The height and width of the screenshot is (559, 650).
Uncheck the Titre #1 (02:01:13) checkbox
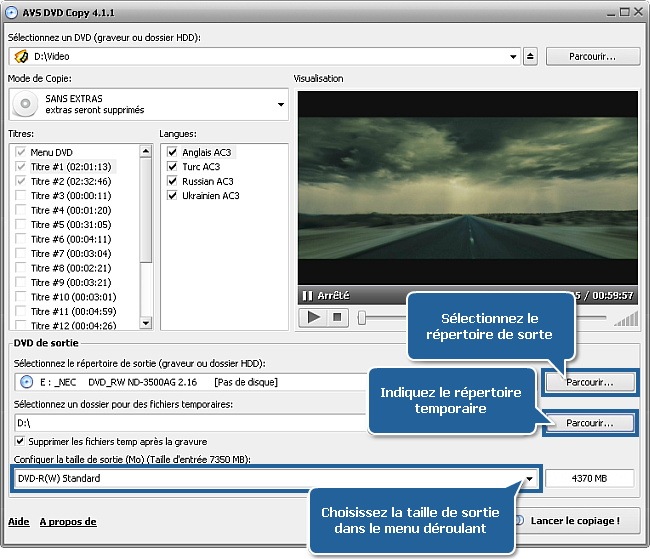21,166
